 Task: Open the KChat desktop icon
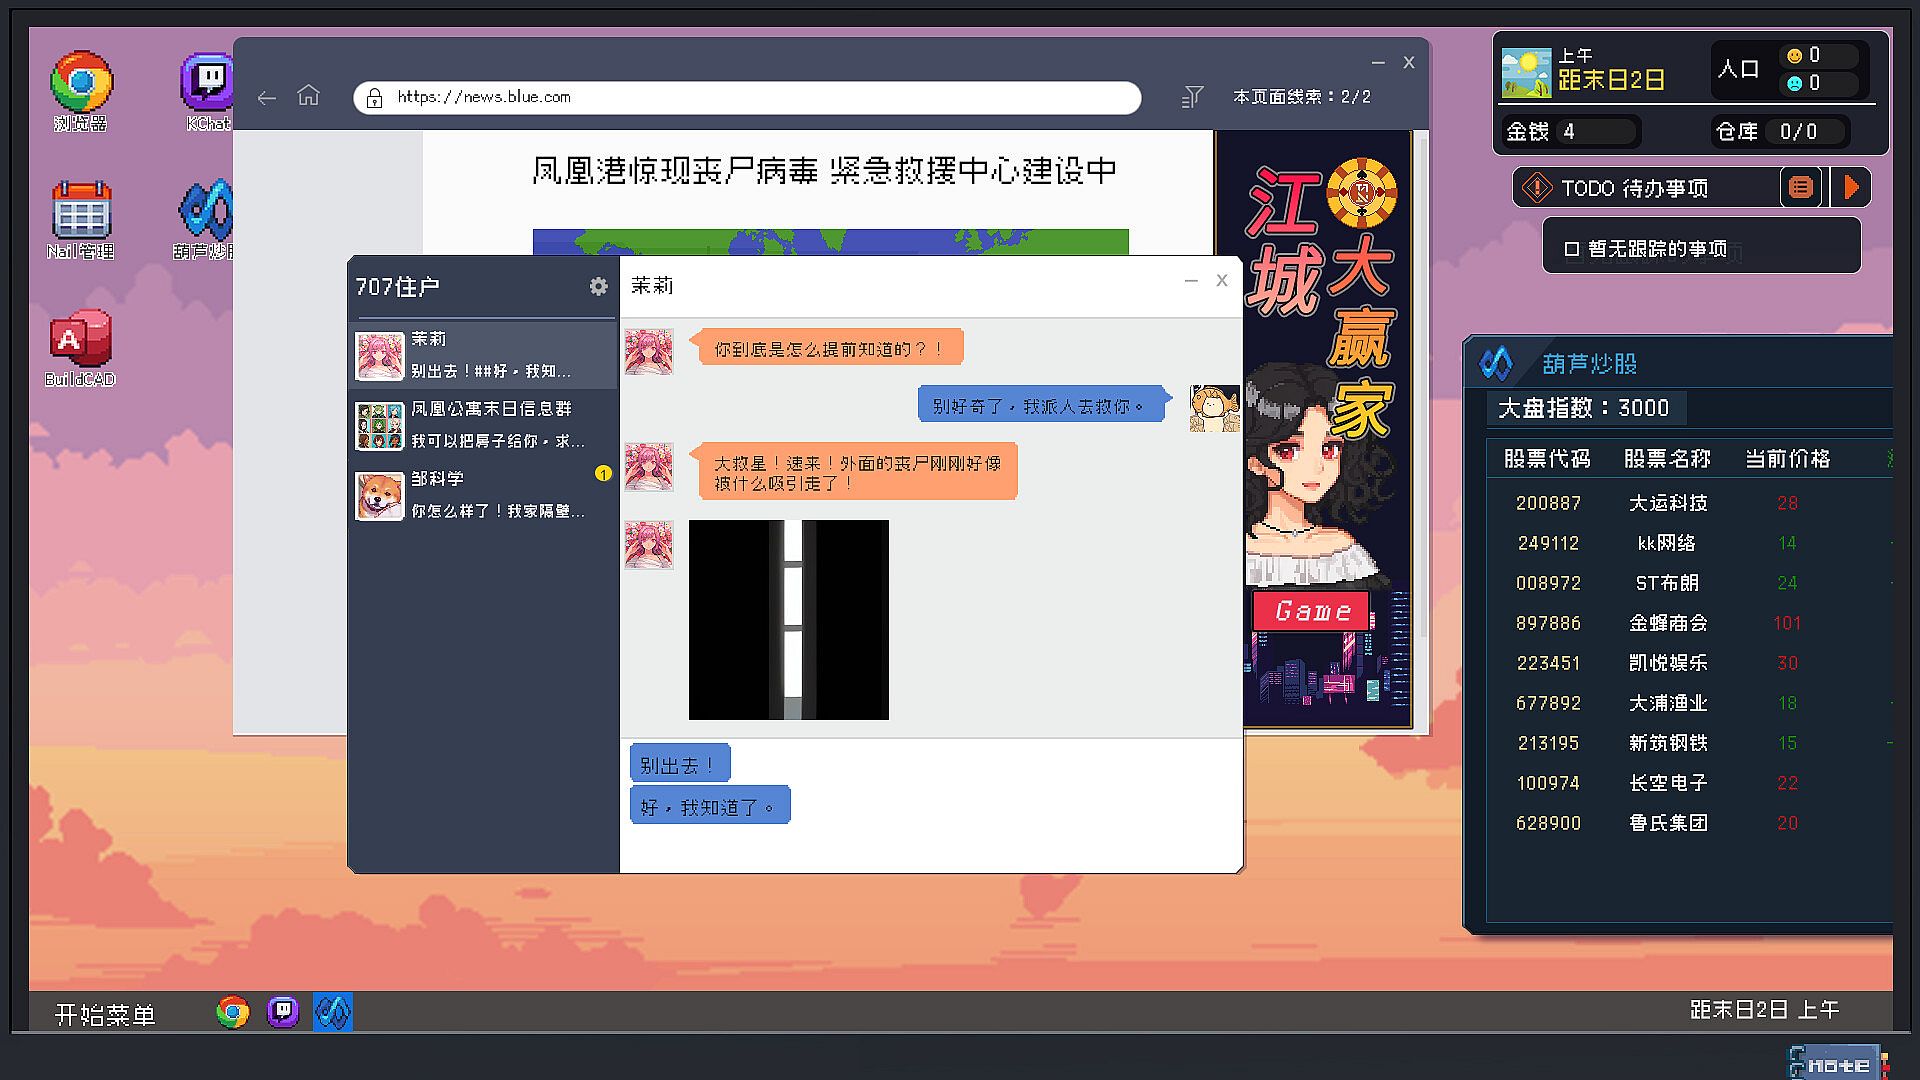[207, 82]
